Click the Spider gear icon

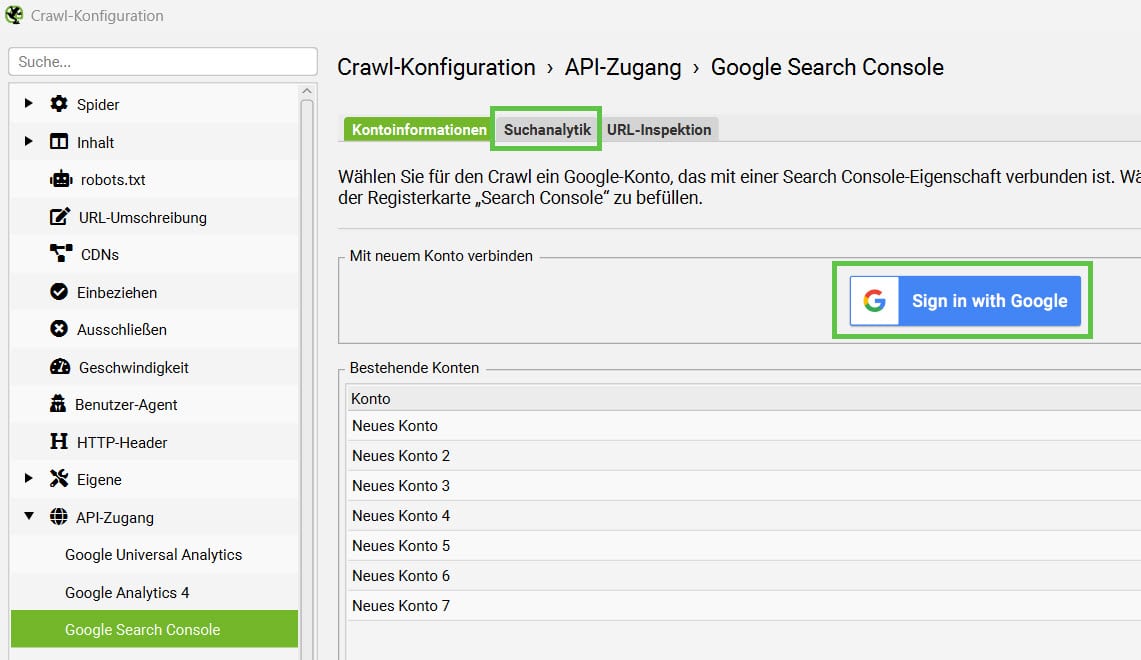pyautogui.click(x=59, y=103)
